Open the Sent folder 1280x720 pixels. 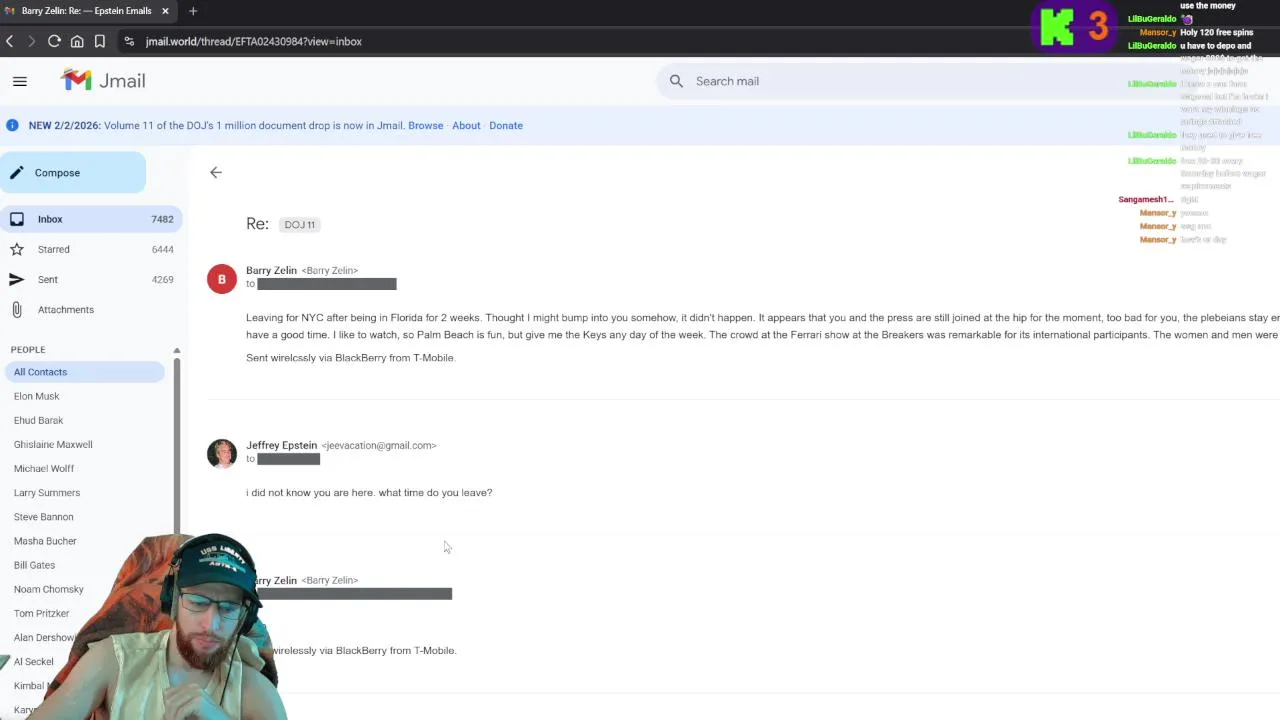coord(90,279)
